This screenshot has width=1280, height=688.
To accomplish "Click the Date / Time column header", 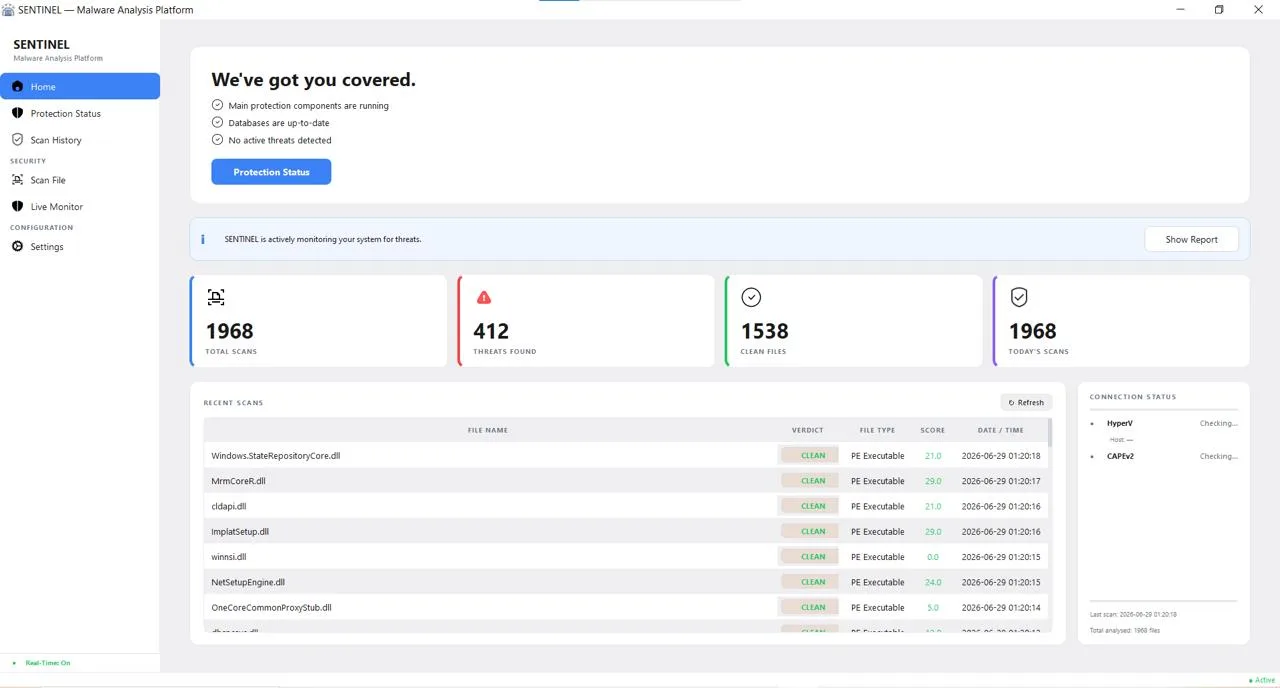I will pyautogui.click(x=1000, y=430).
